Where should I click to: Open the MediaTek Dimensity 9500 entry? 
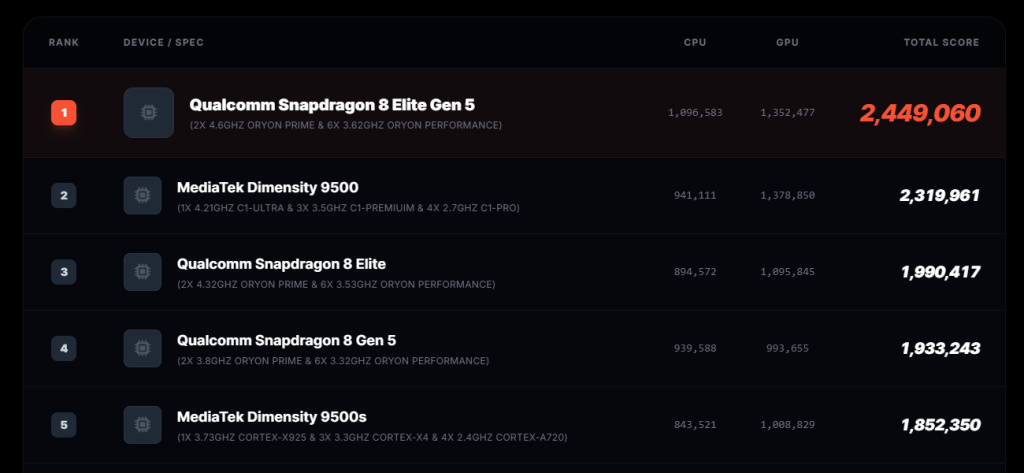[x=267, y=187]
